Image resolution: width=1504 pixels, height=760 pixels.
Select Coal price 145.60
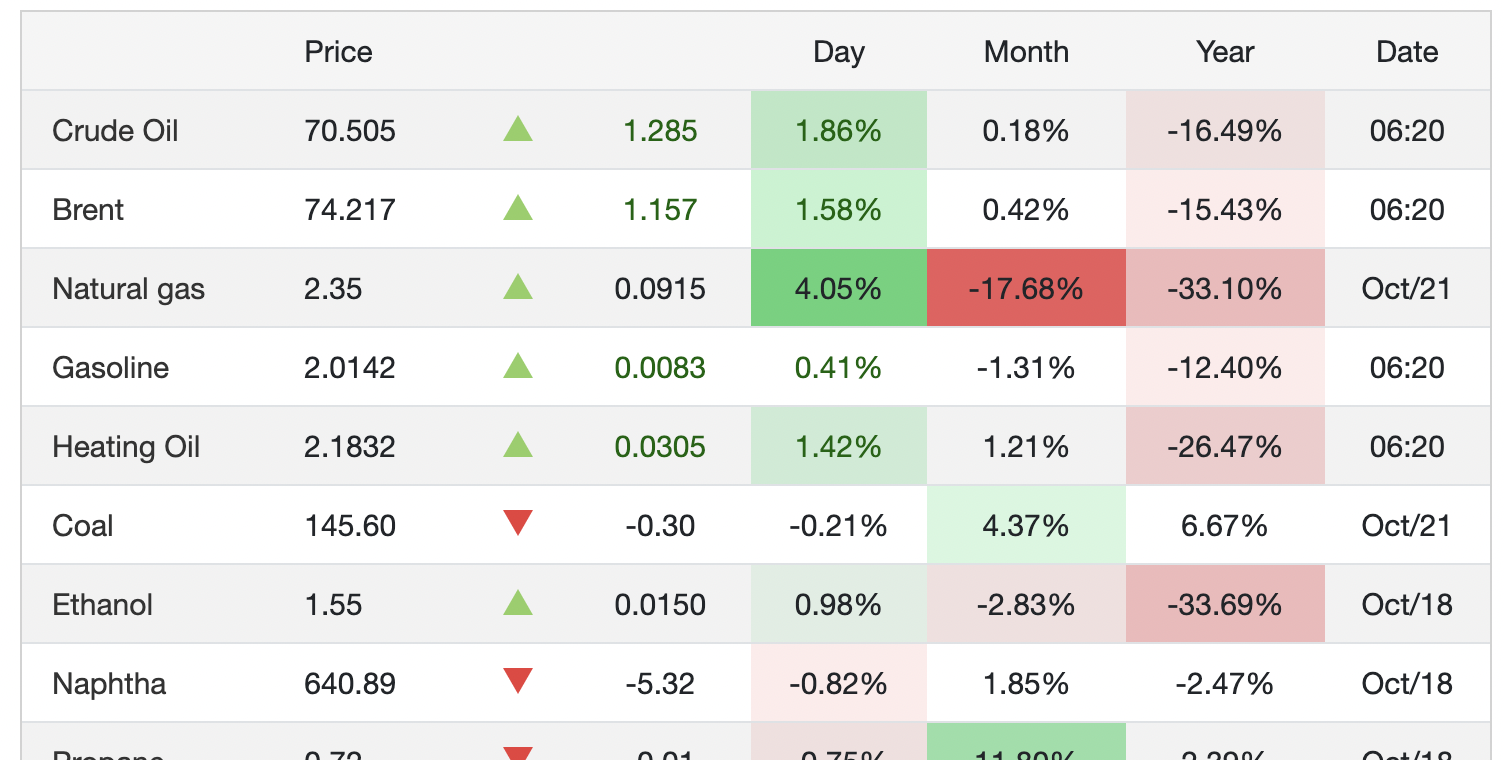[350, 526]
